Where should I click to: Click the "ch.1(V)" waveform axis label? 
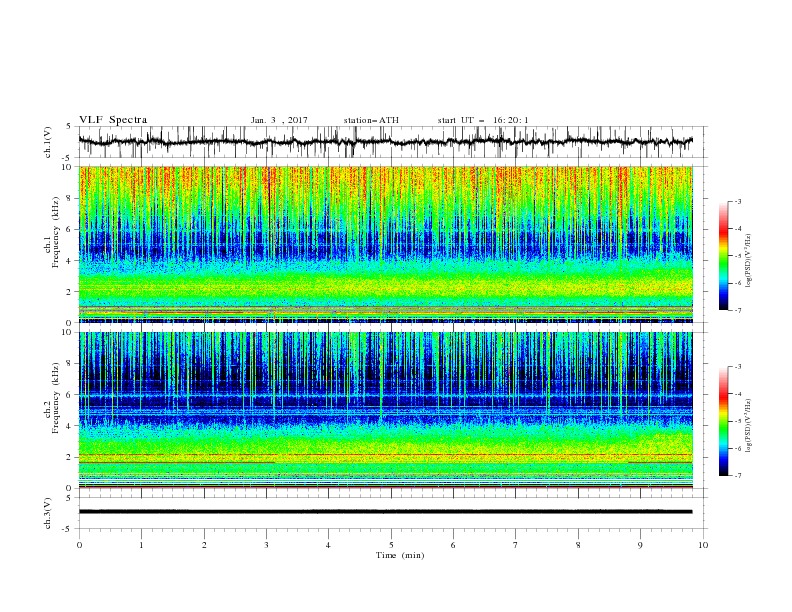pyautogui.click(x=48, y=142)
